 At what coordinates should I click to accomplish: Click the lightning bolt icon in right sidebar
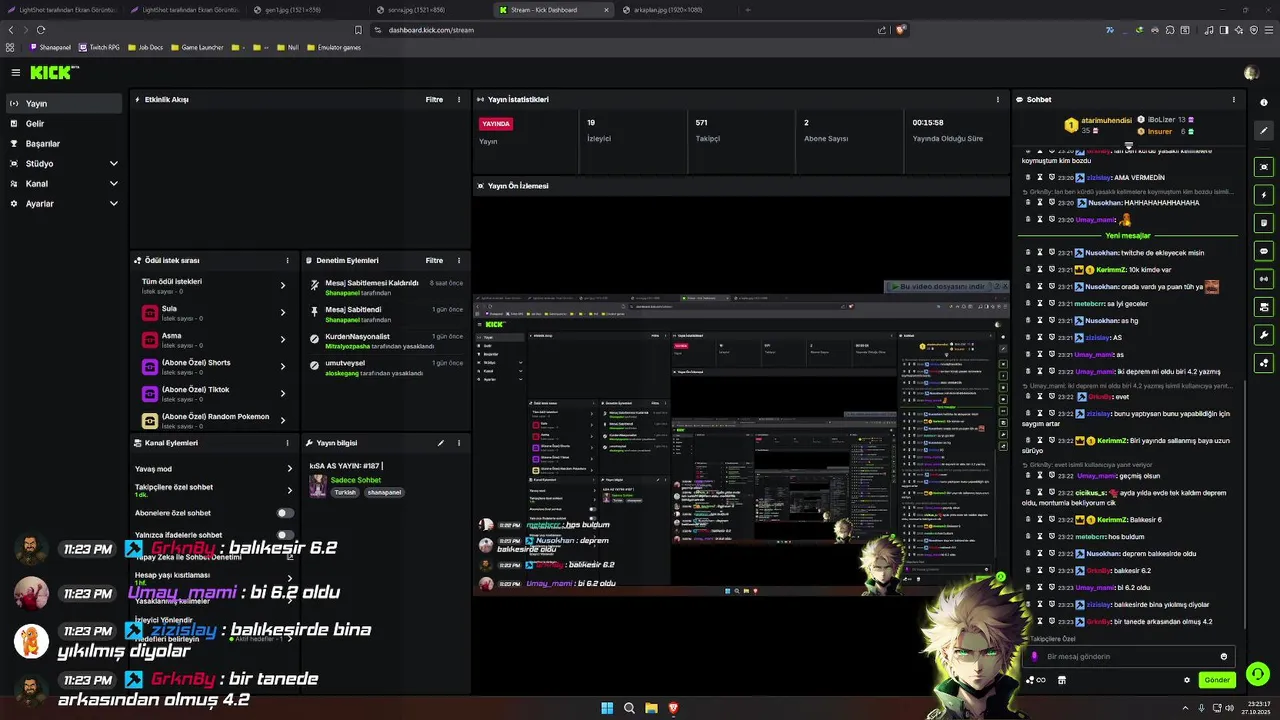tap(1264, 195)
